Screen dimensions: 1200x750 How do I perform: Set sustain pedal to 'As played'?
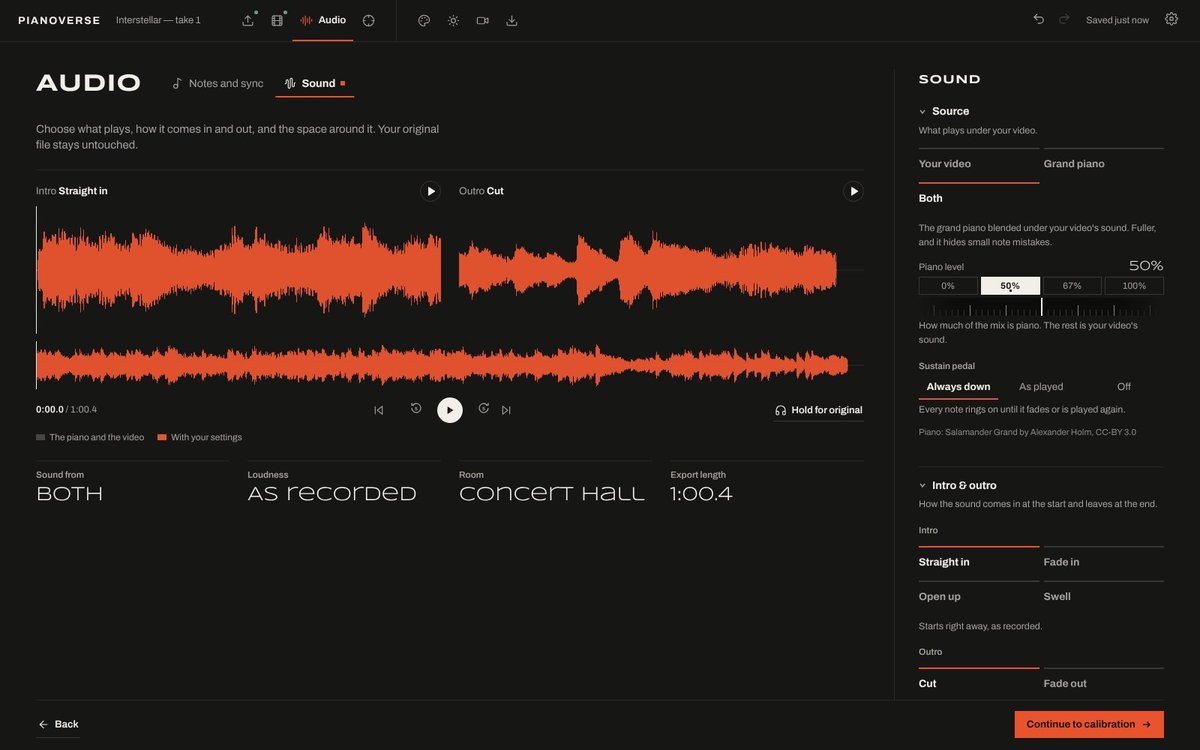tap(1041, 387)
